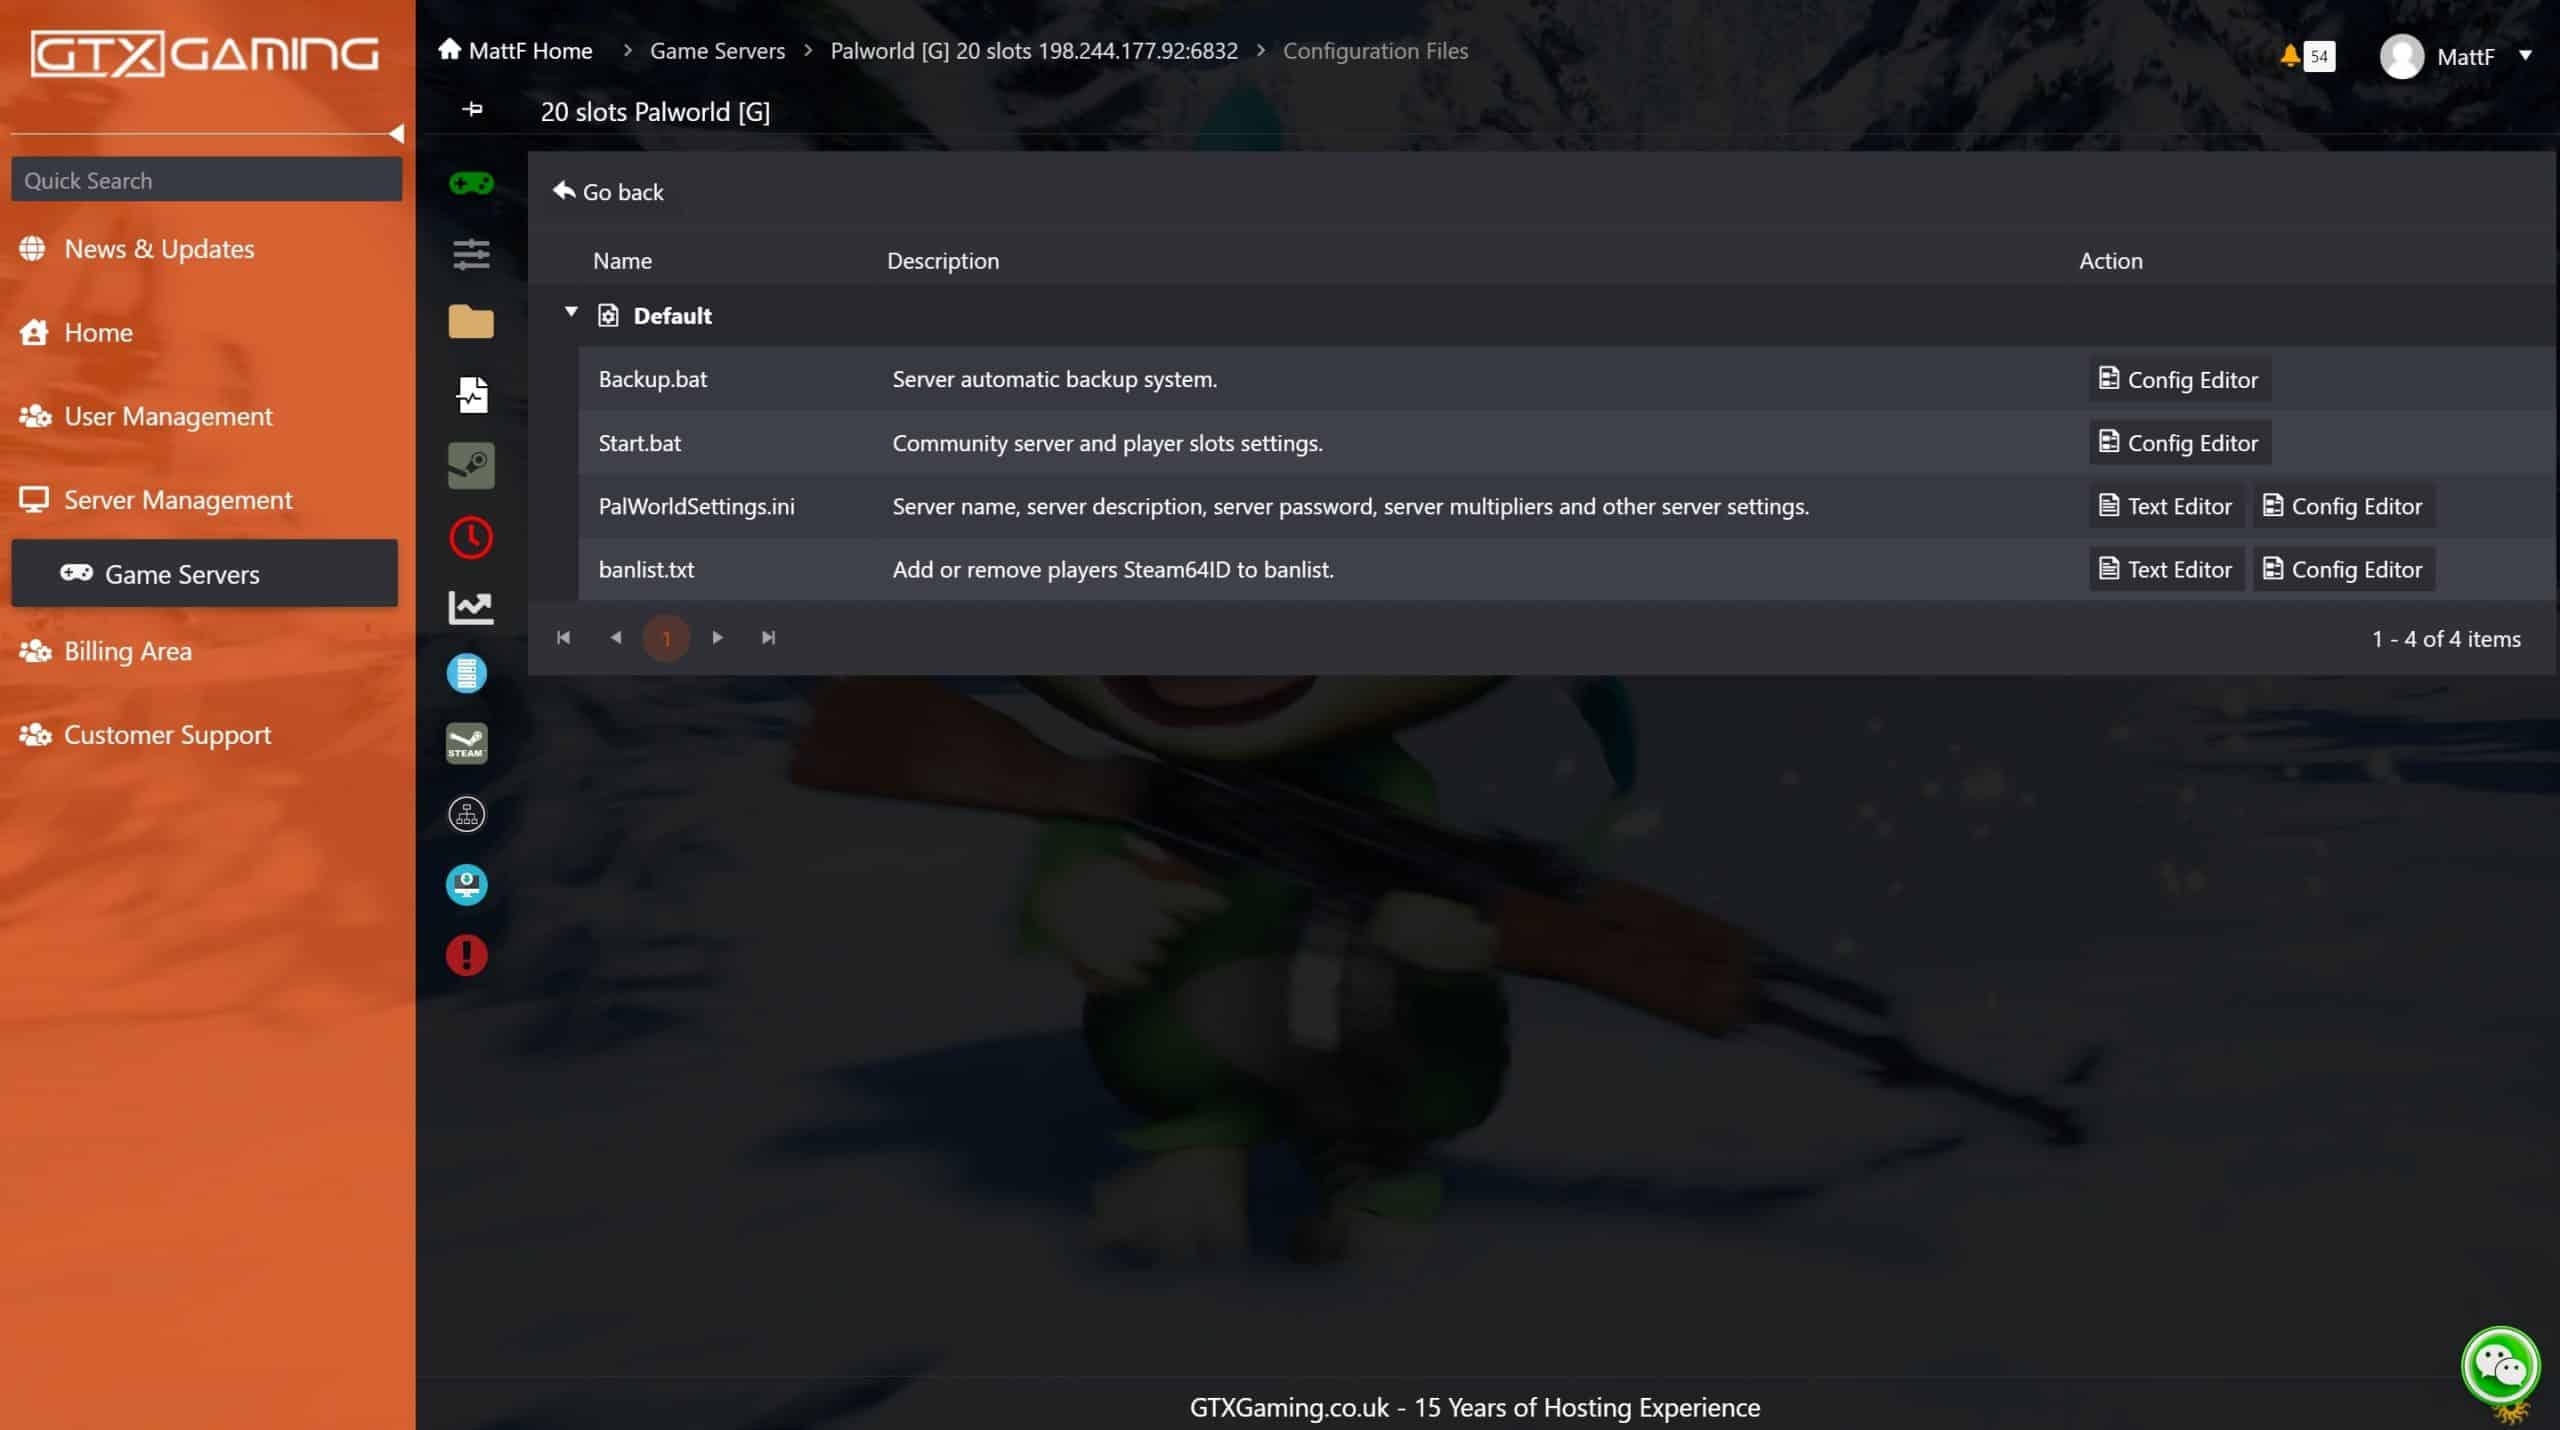View the statistics graph icon

[469, 607]
